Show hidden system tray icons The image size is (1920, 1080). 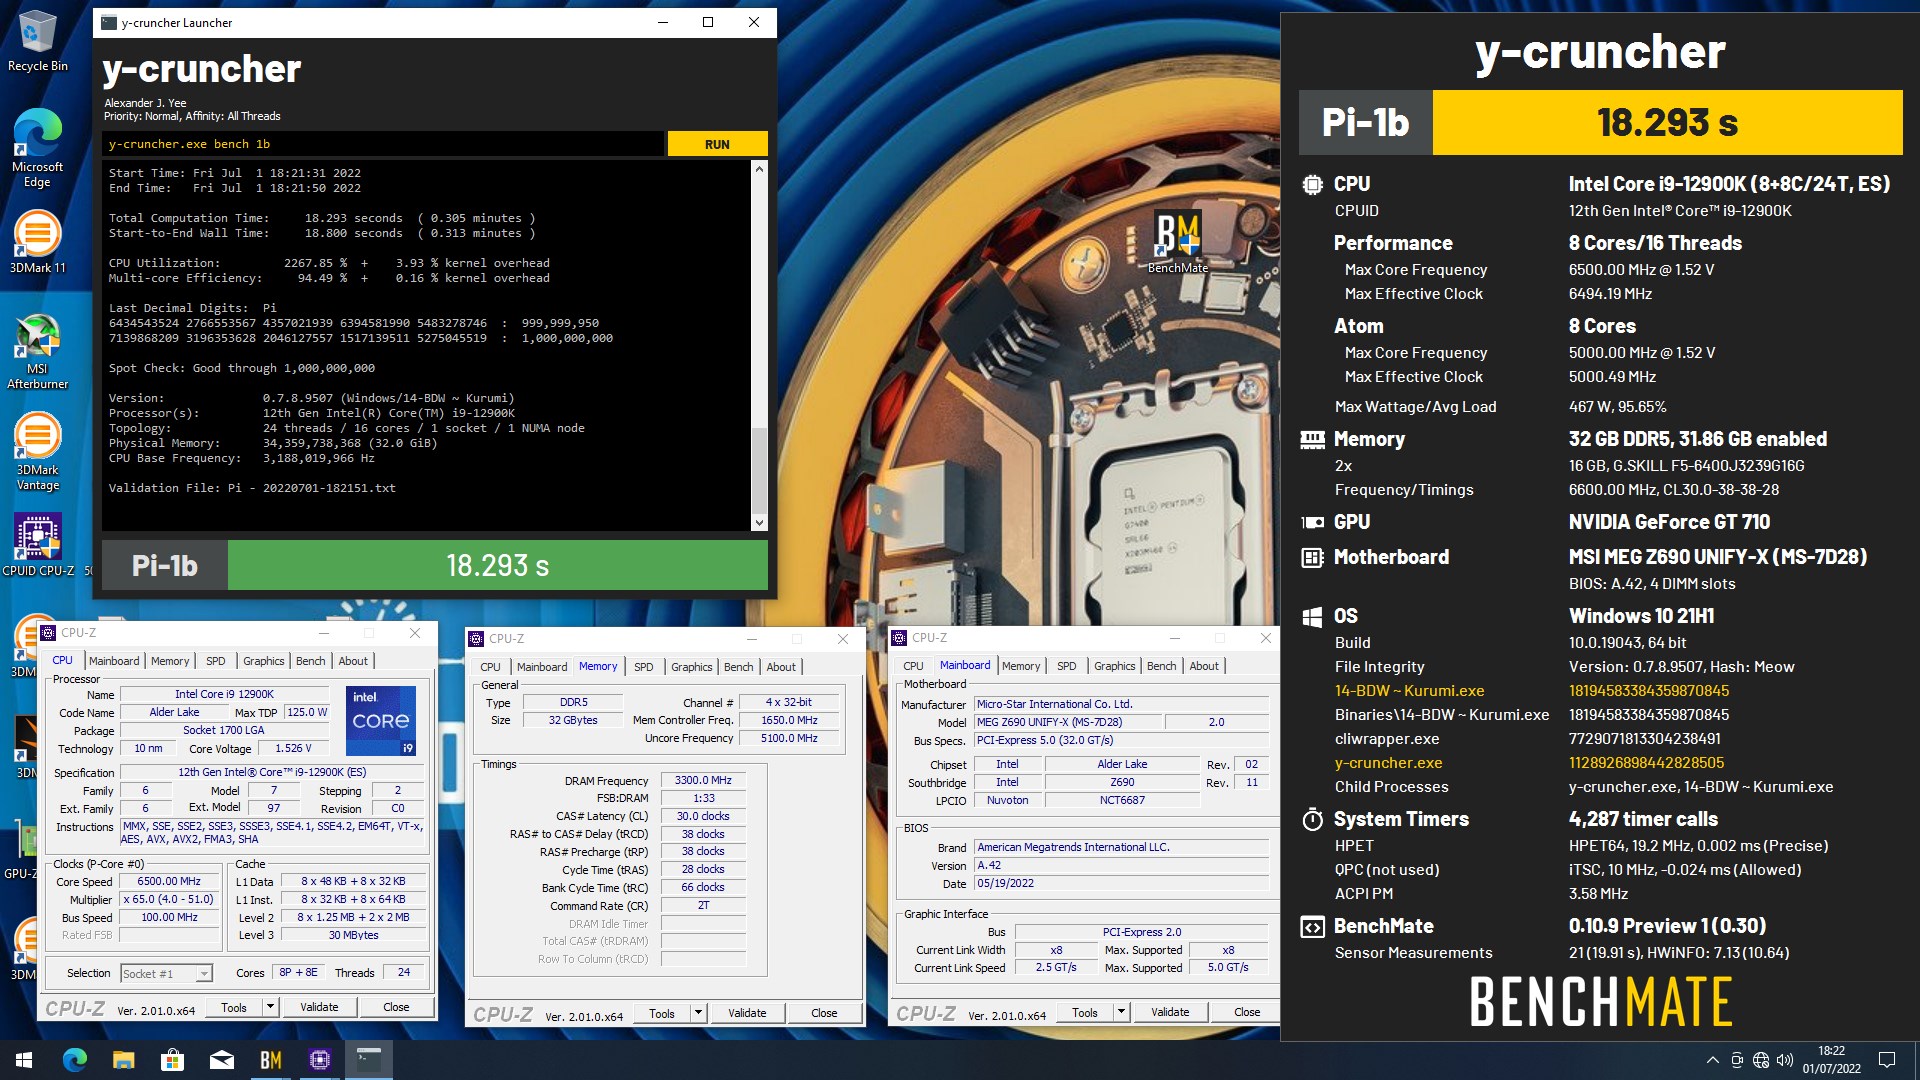tap(1712, 1060)
